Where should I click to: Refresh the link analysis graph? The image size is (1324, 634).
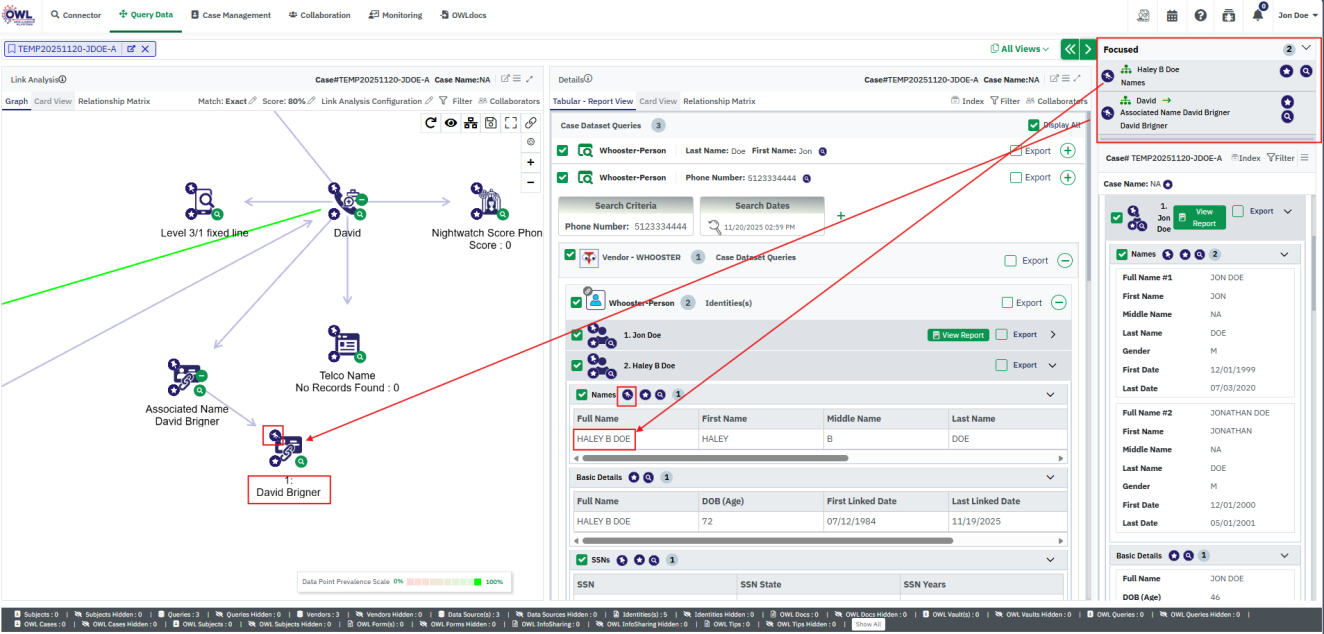[x=431, y=123]
